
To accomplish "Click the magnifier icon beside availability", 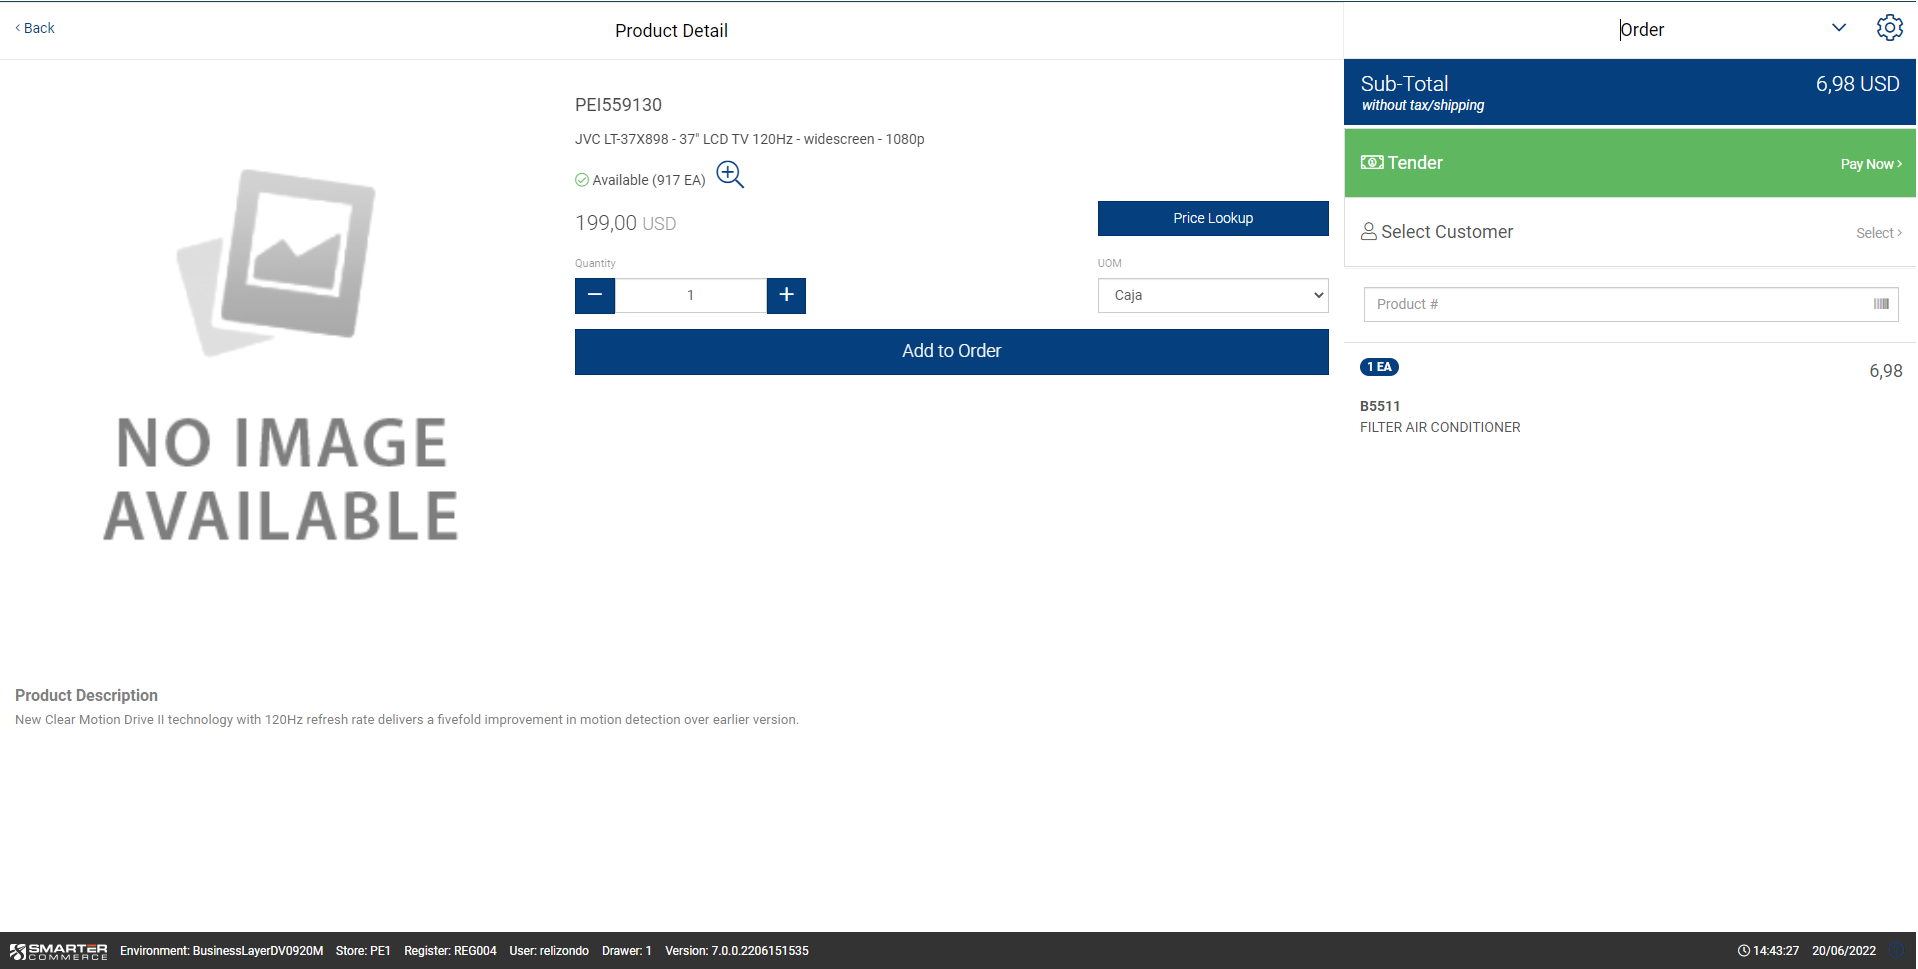I will [x=730, y=175].
